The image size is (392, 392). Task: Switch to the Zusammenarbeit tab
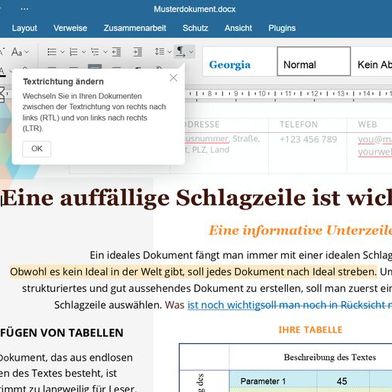[x=135, y=28]
